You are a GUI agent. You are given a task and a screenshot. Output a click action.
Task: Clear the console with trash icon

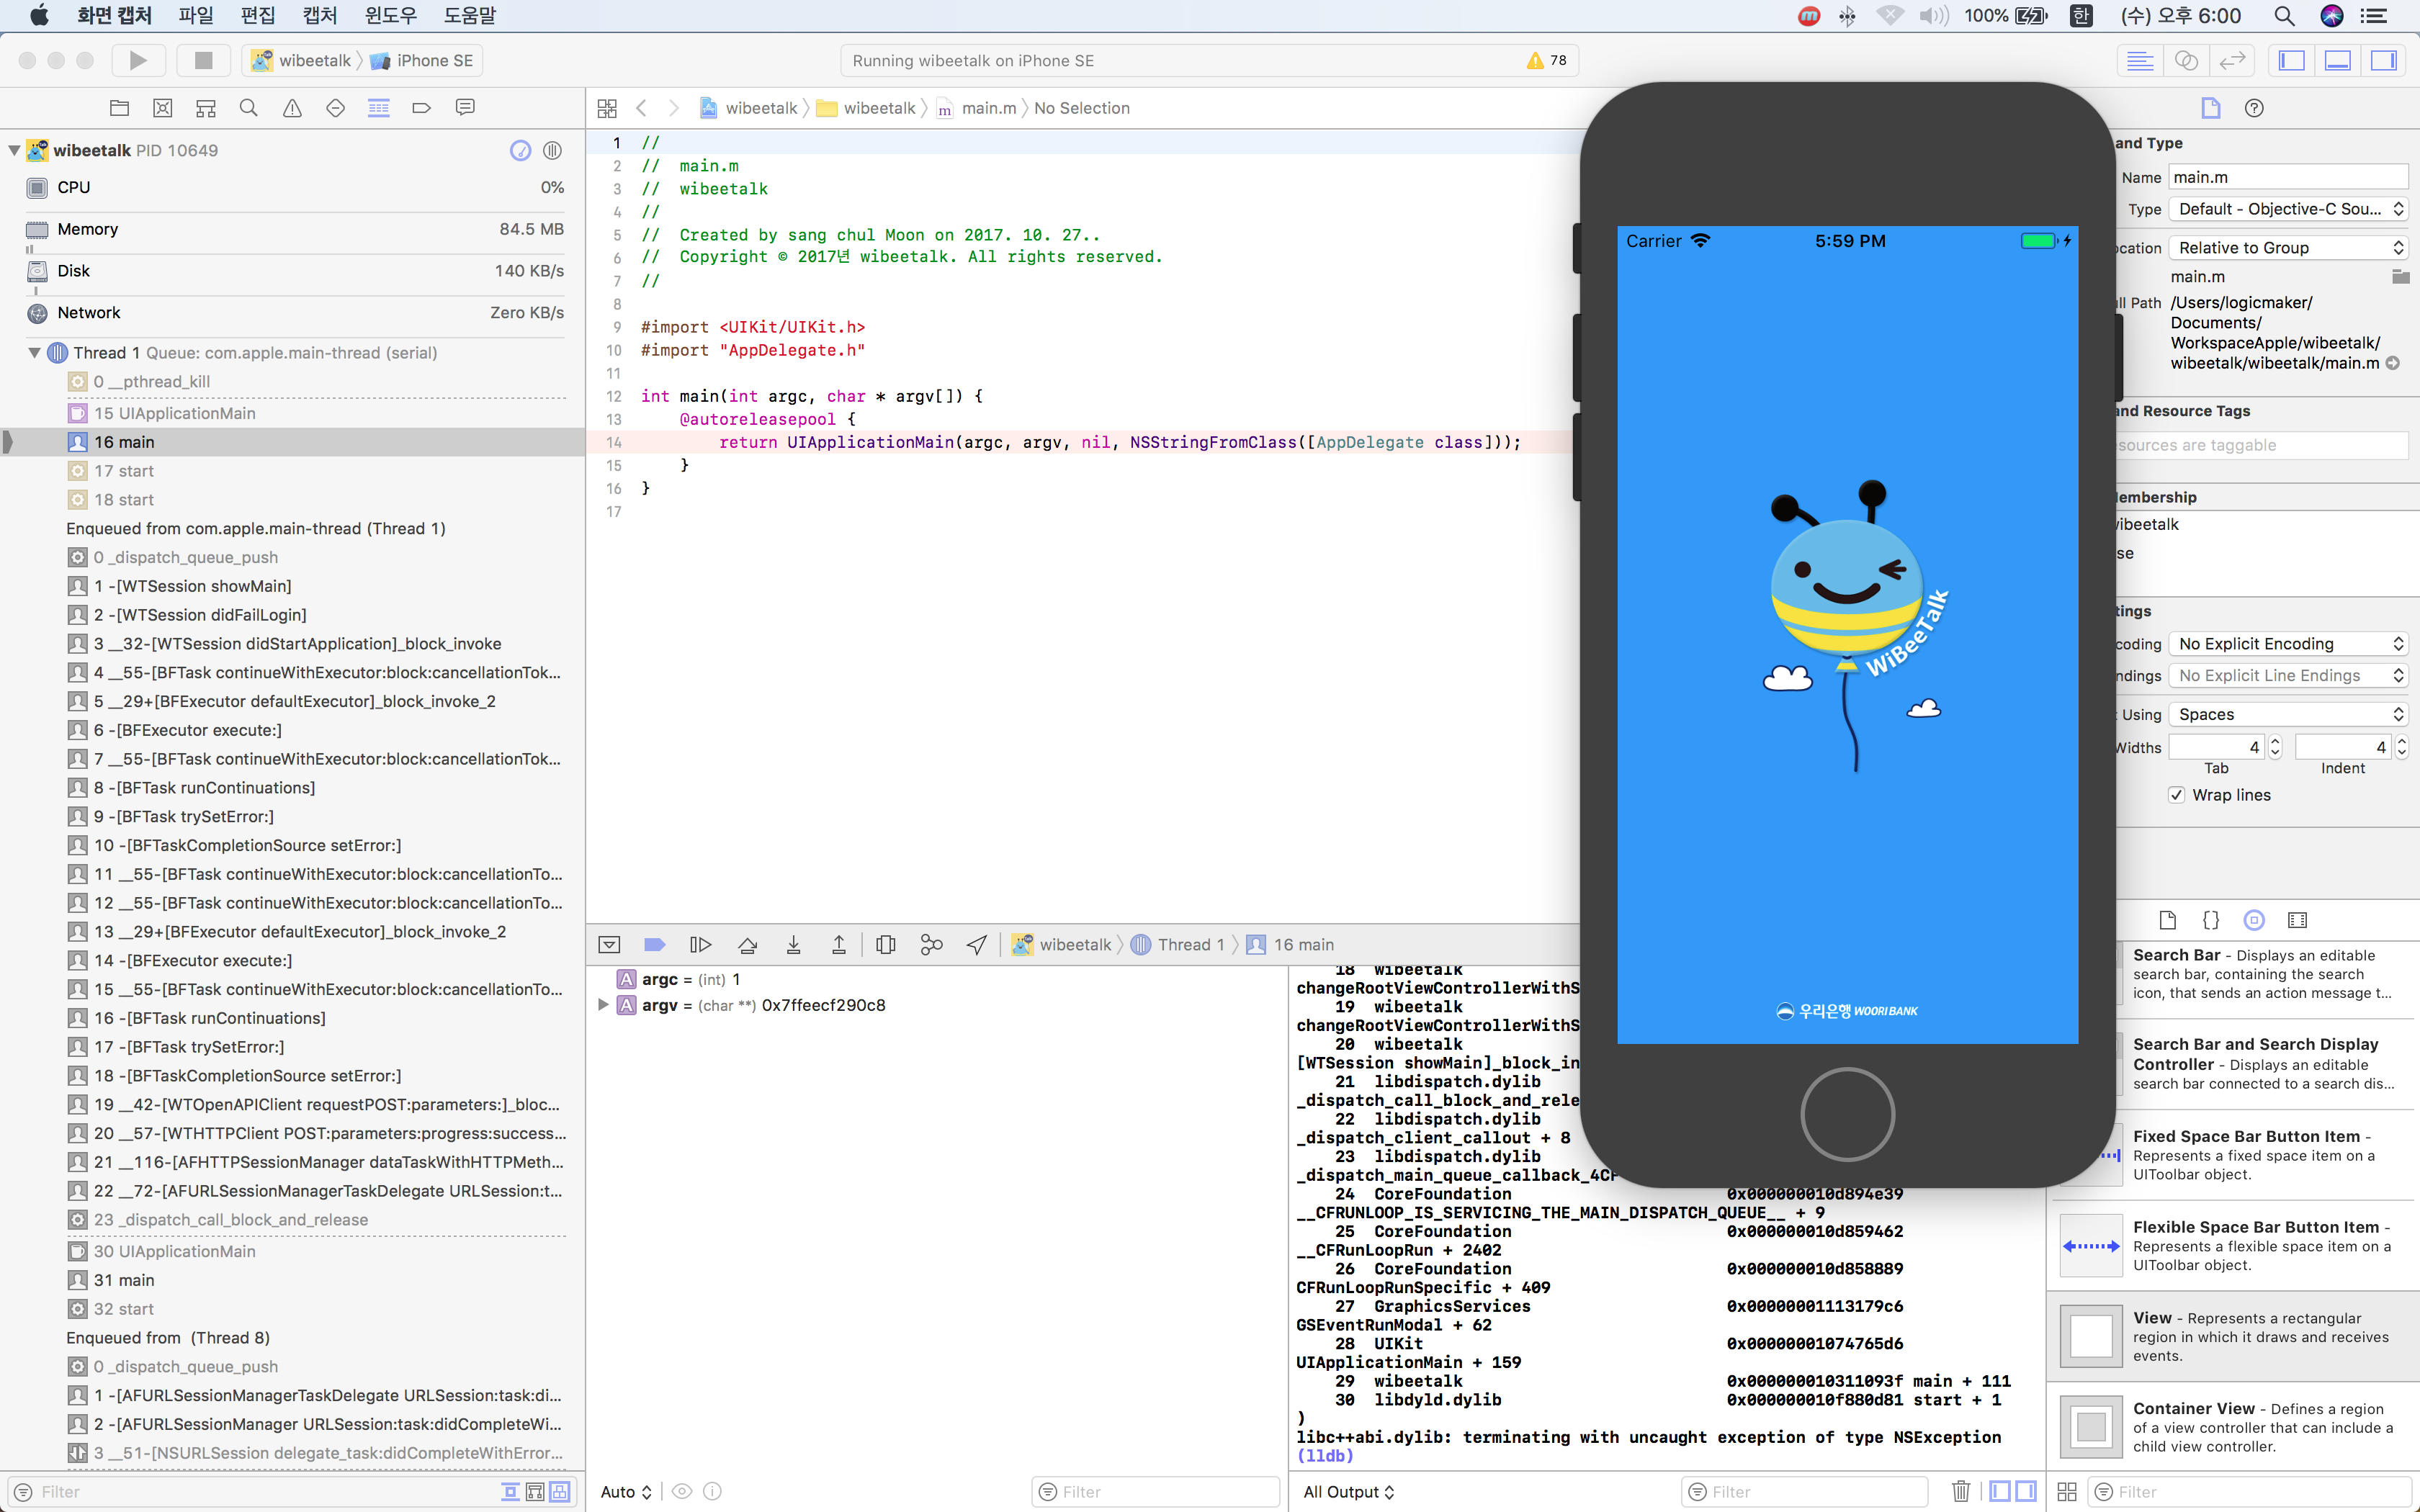[1960, 1491]
